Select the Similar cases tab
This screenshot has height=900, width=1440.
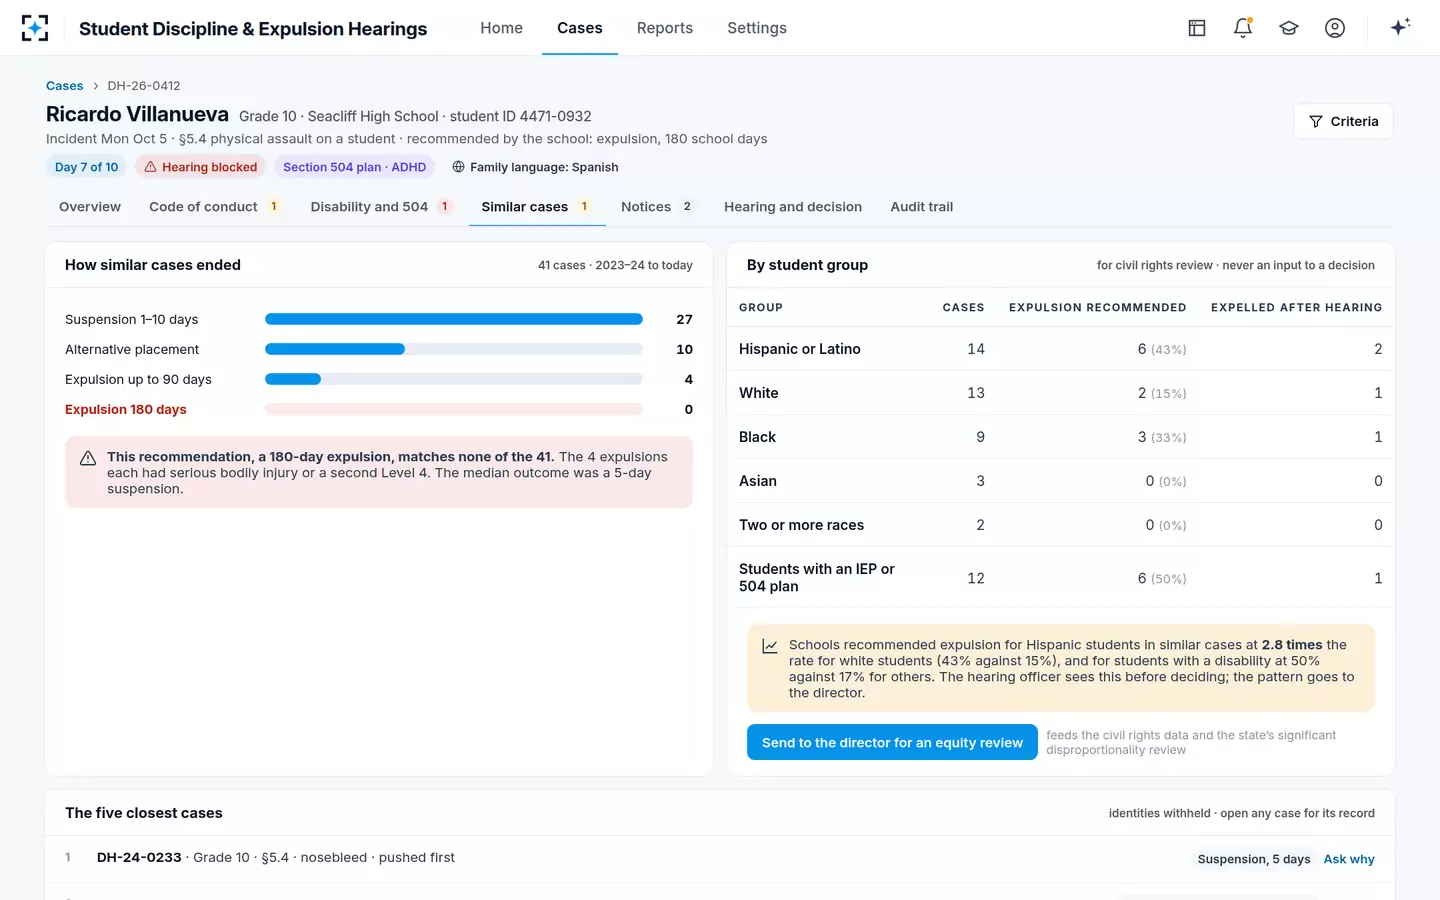537,207
